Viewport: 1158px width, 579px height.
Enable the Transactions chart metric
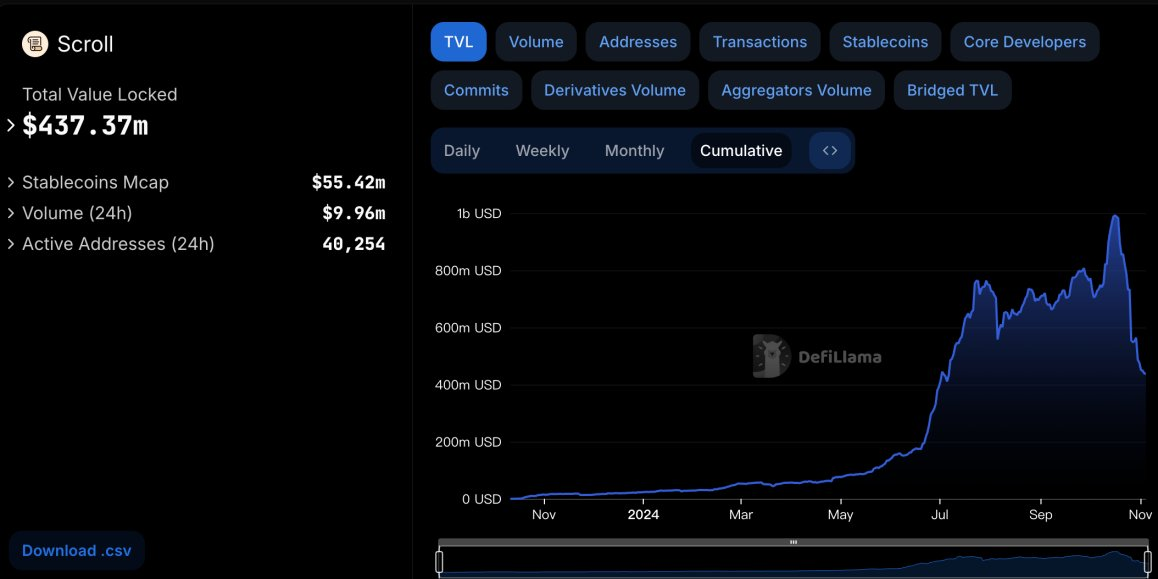tap(760, 42)
